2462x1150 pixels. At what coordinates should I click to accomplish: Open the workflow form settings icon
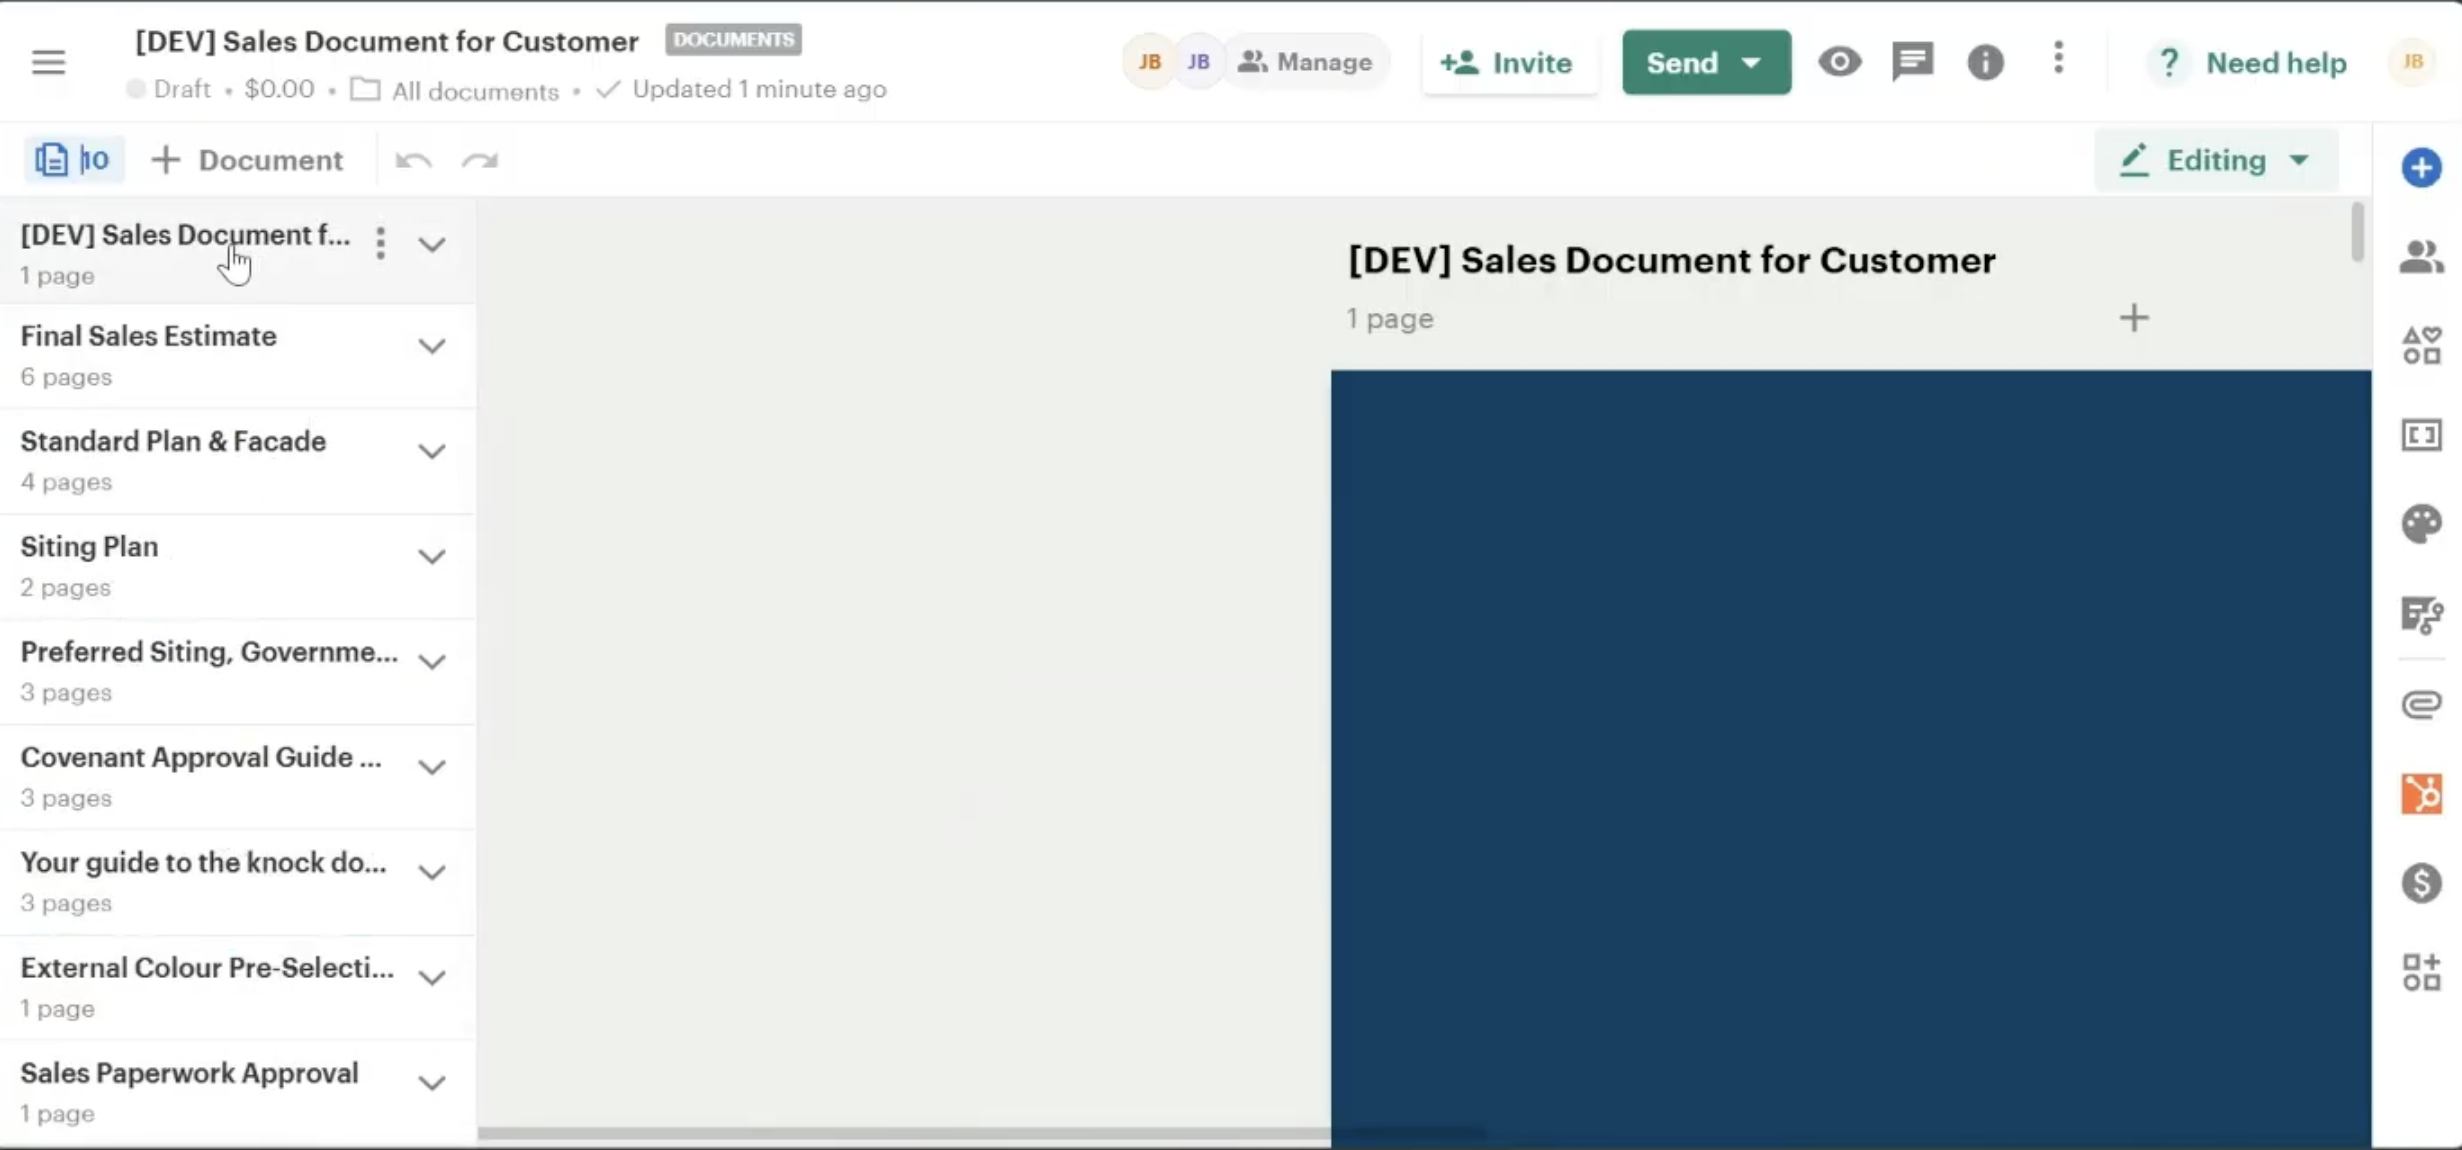click(x=2421, y=614)
